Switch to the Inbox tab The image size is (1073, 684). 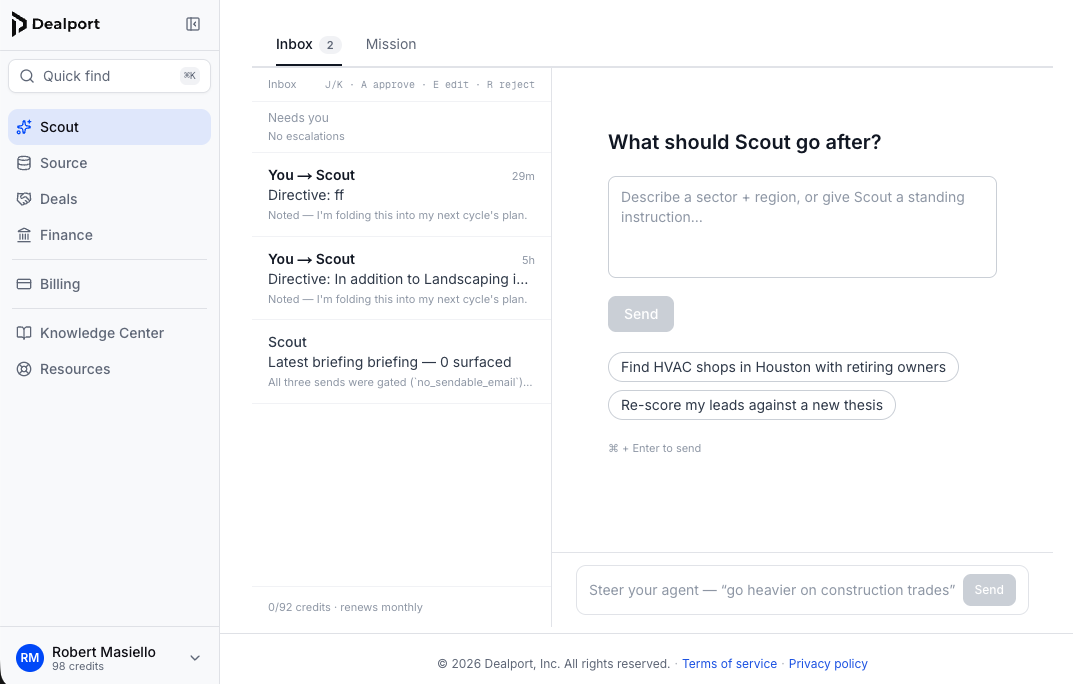click(309, 44)
